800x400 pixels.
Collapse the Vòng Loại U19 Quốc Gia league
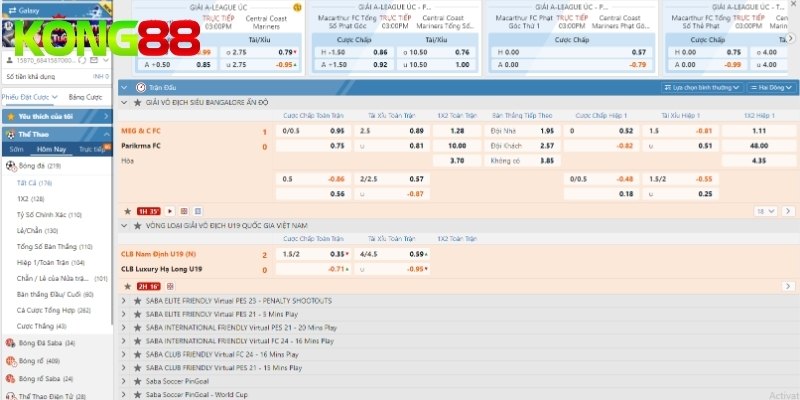(125, 225)
